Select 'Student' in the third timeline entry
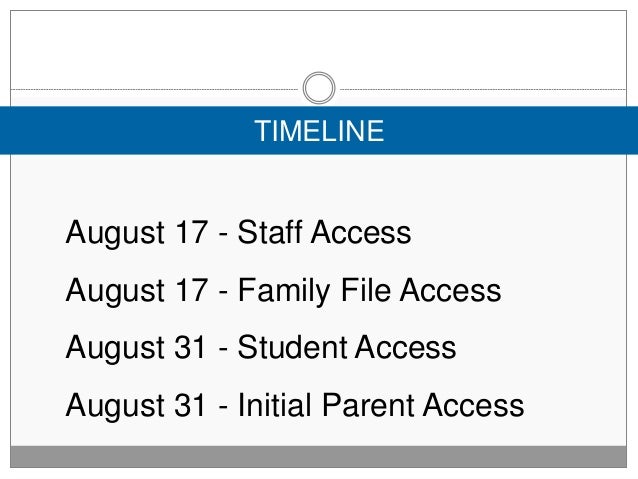The image size is (638, 479). coord(292,347)
